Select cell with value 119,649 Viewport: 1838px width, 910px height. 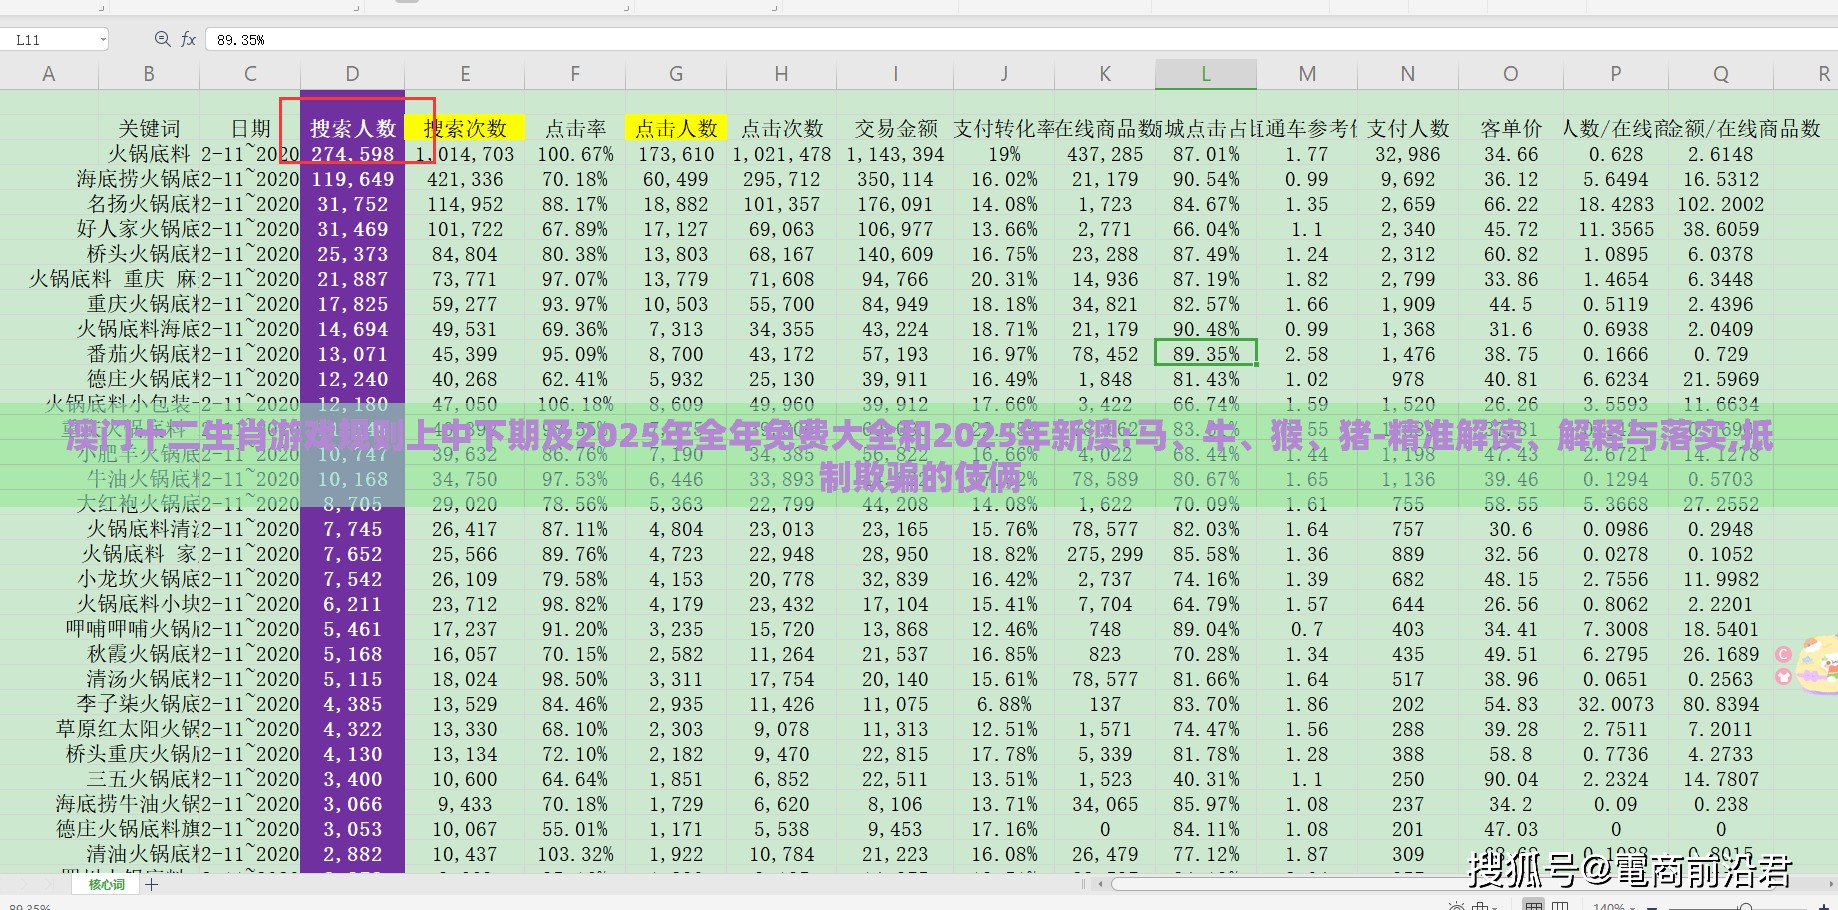tap(352, 179)
